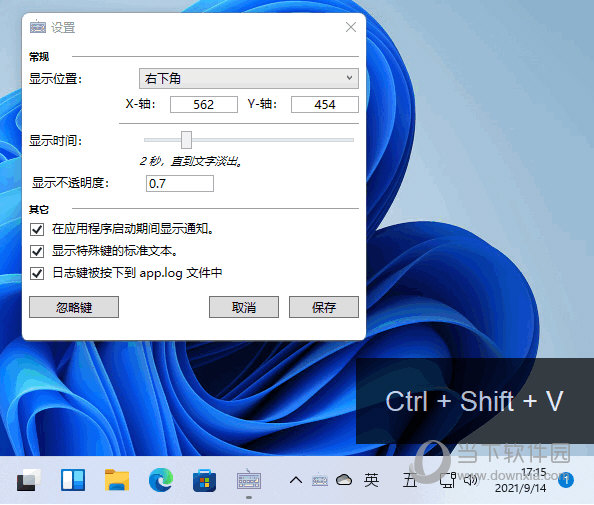Viewport: 594px width, 505px height.
Task: Open Microsoft Edge browser
Action: pyautogui.click(x=161, y=480)
